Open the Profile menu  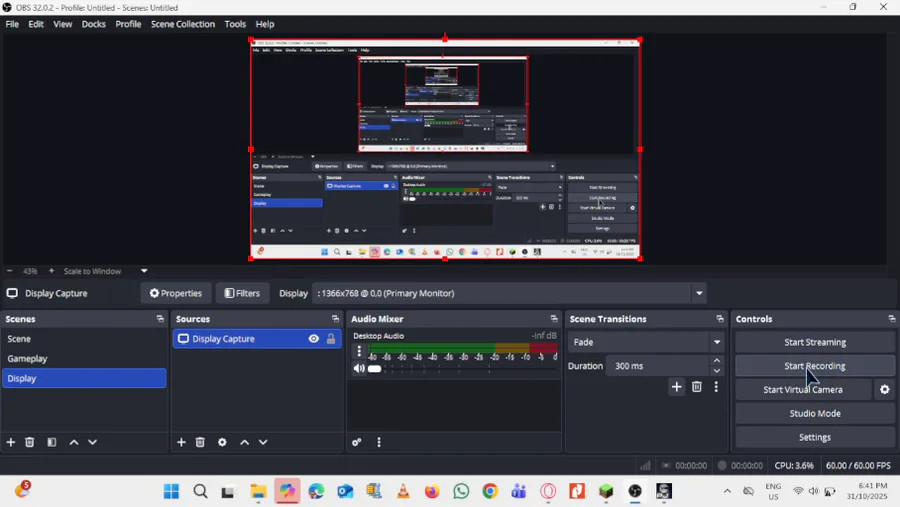click(x=128, y=24)
